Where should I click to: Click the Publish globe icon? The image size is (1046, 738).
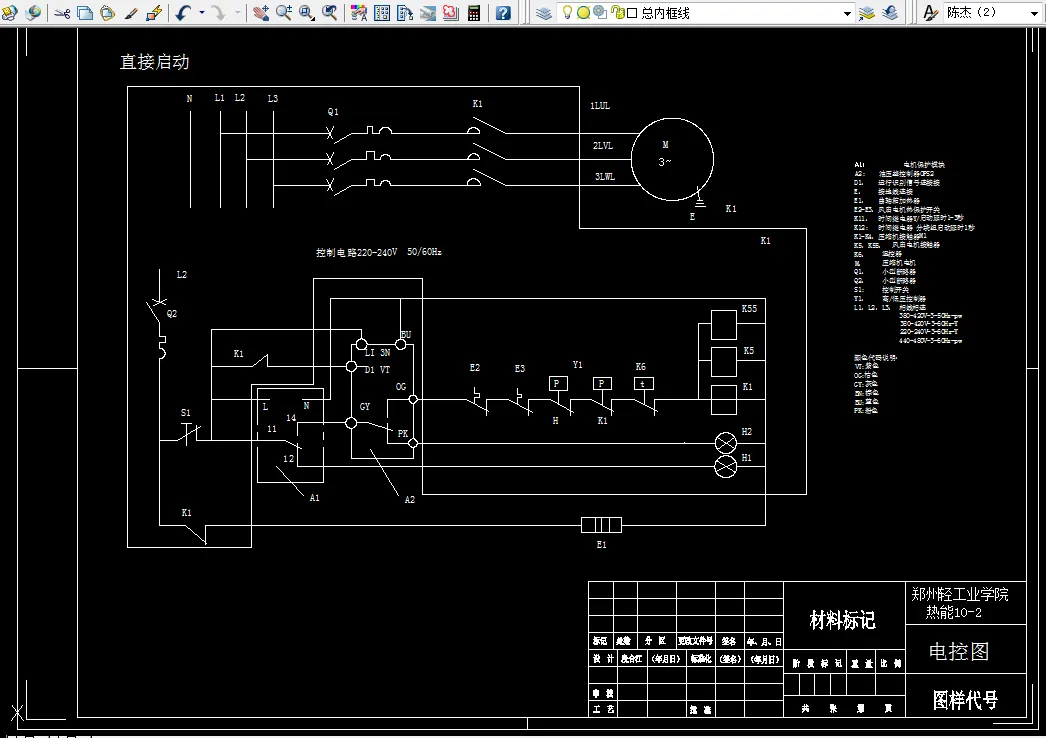click(33, 13)
